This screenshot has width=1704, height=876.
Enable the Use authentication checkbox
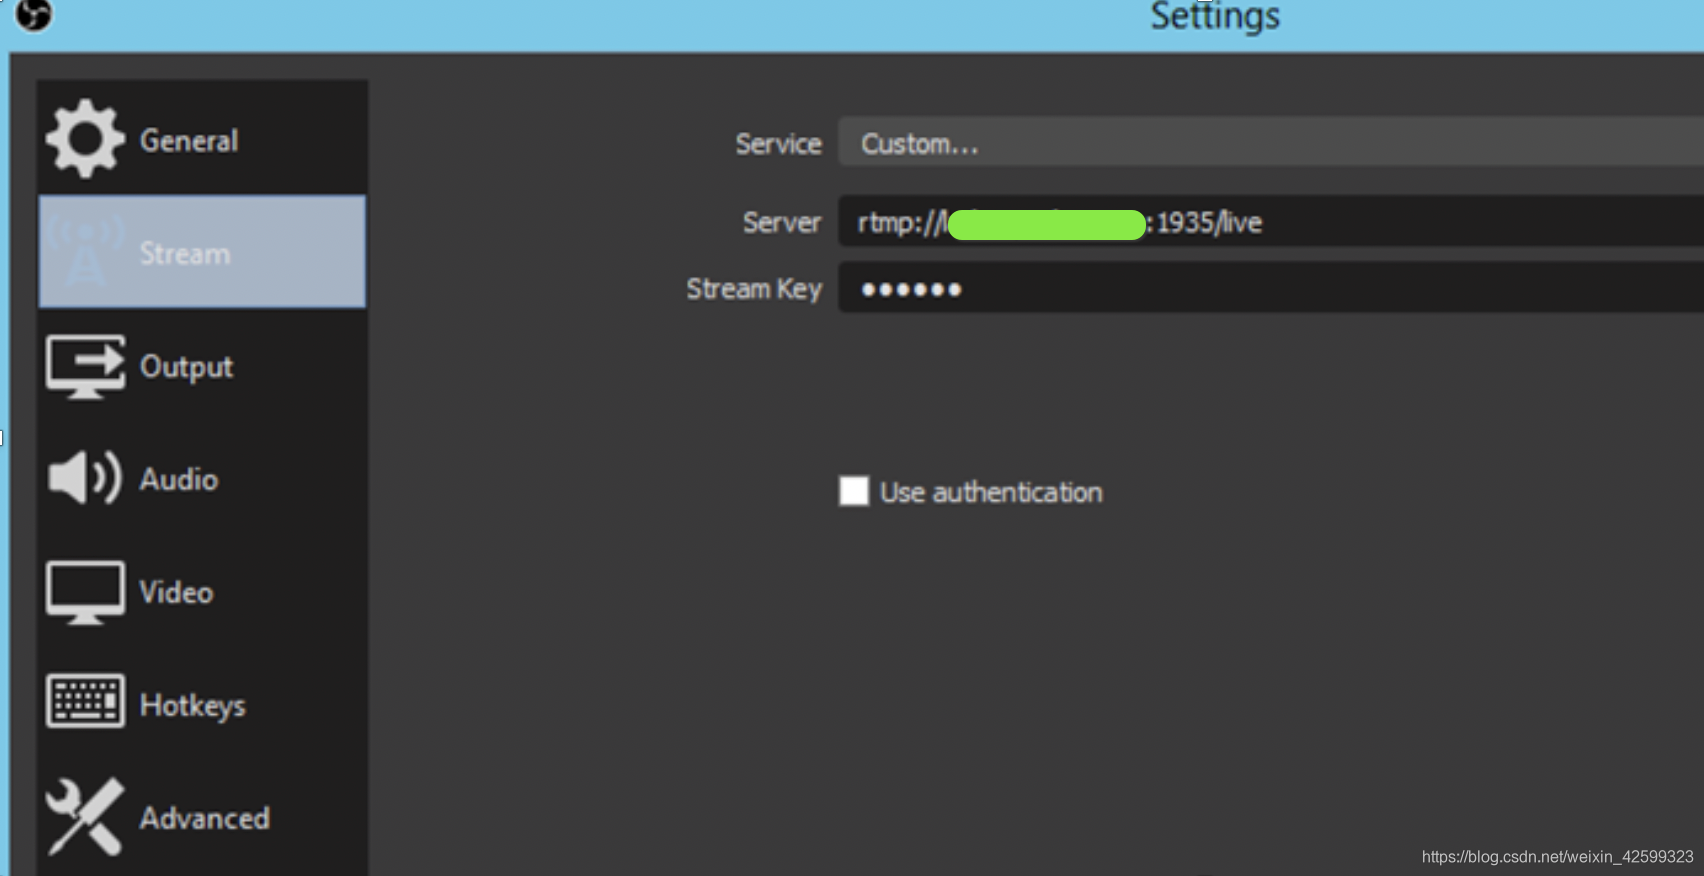[x=854, y=491]
